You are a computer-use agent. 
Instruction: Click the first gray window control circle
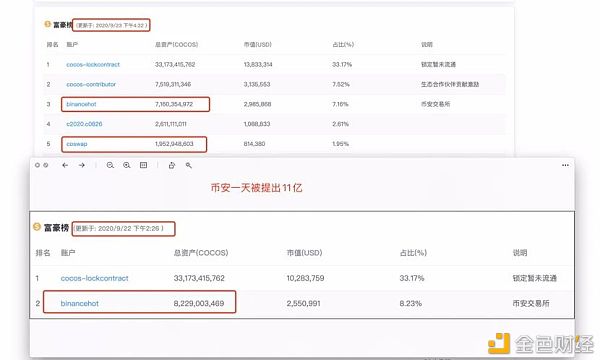[37, 165]
